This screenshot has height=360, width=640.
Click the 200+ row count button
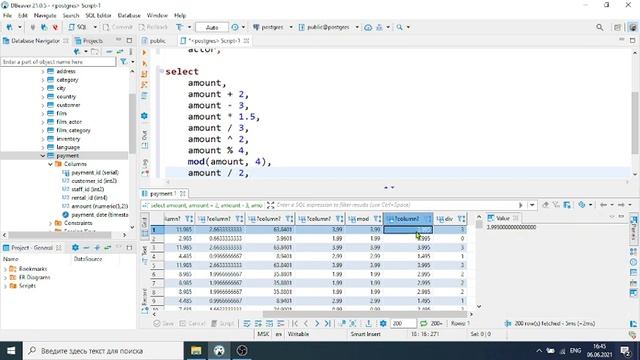point(436,324)
